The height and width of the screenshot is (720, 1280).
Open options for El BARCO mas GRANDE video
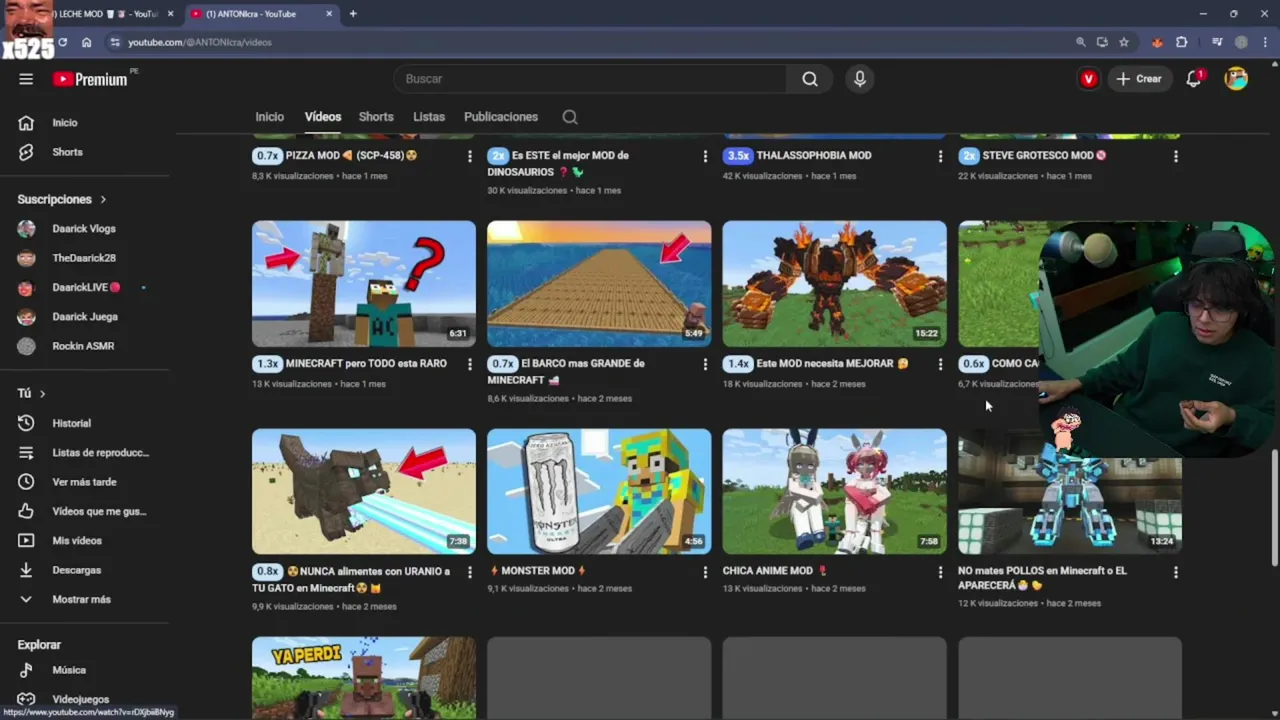[705, 364]
